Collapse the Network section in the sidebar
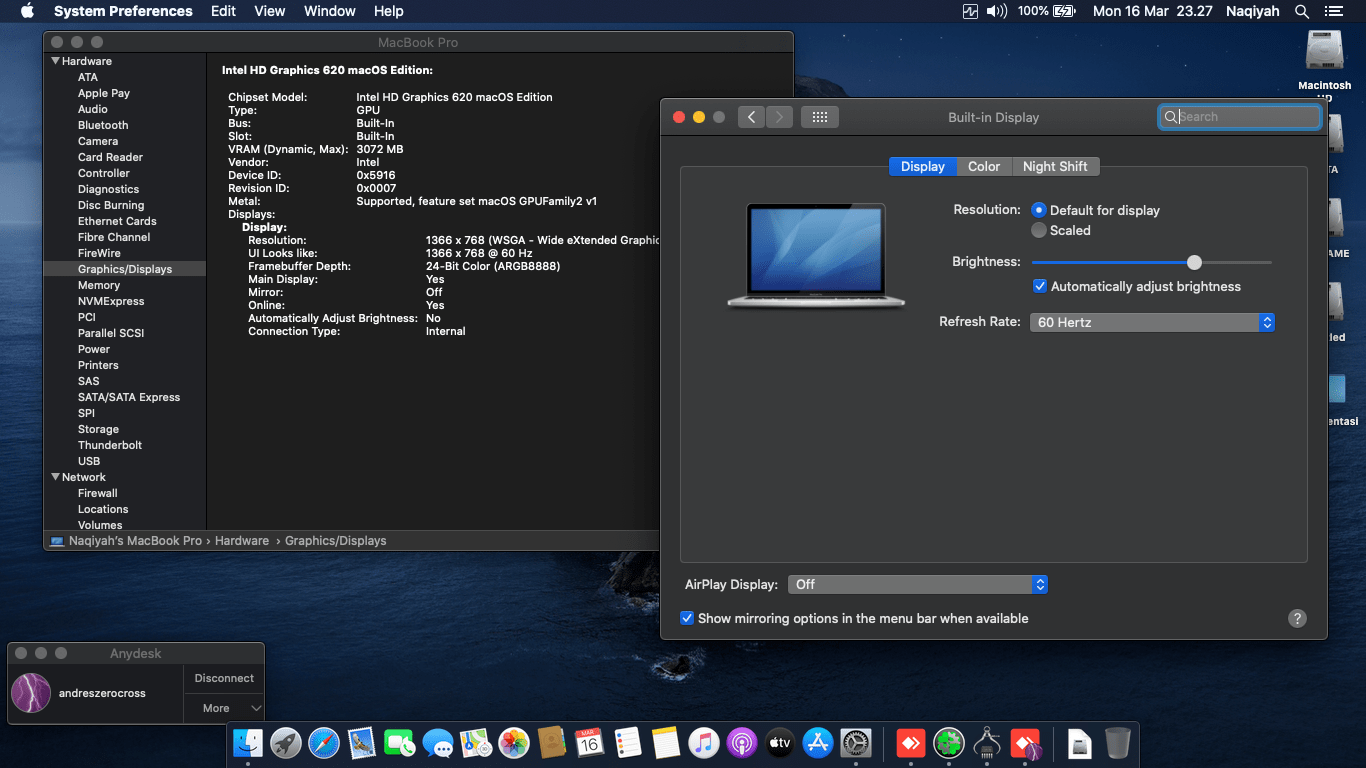This screenshot has height=768, width=1366. (x=55, y=477)
